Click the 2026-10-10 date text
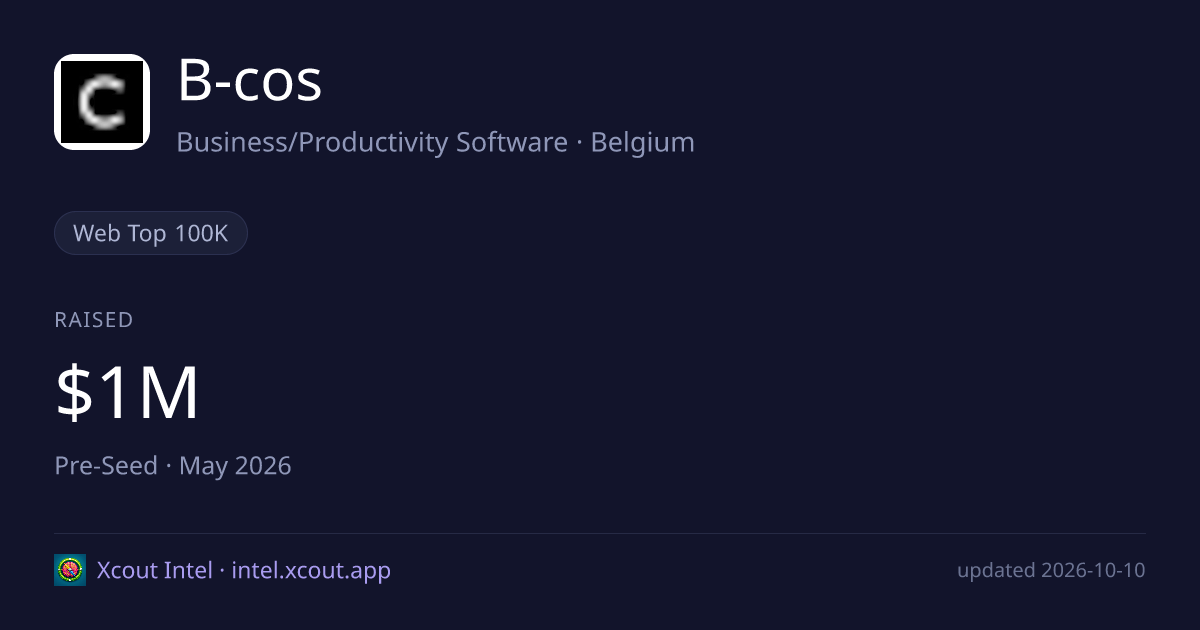Image resolution: width=1200 pixels, height=630 pixels. [1093, 571]
